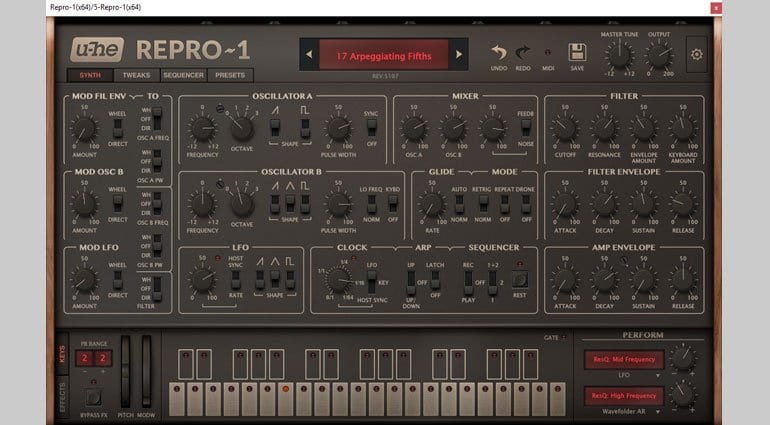Viewport: 770px width, 425px height.
Task: Toggle FILTER mod routing switch
Action: coord(157,288)
